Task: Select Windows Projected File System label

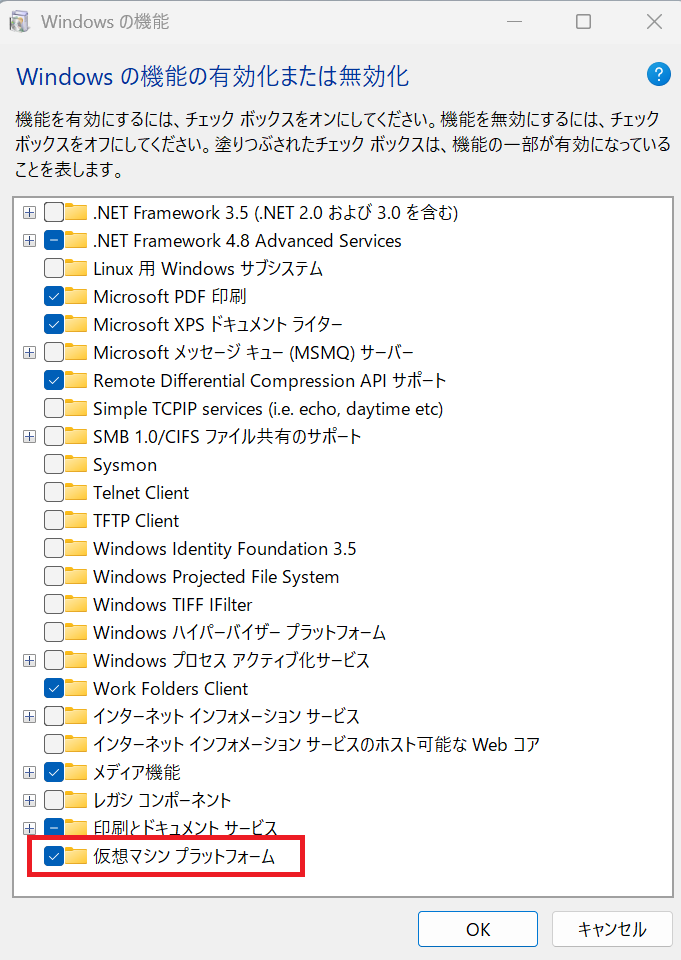Action: [216, 577]
